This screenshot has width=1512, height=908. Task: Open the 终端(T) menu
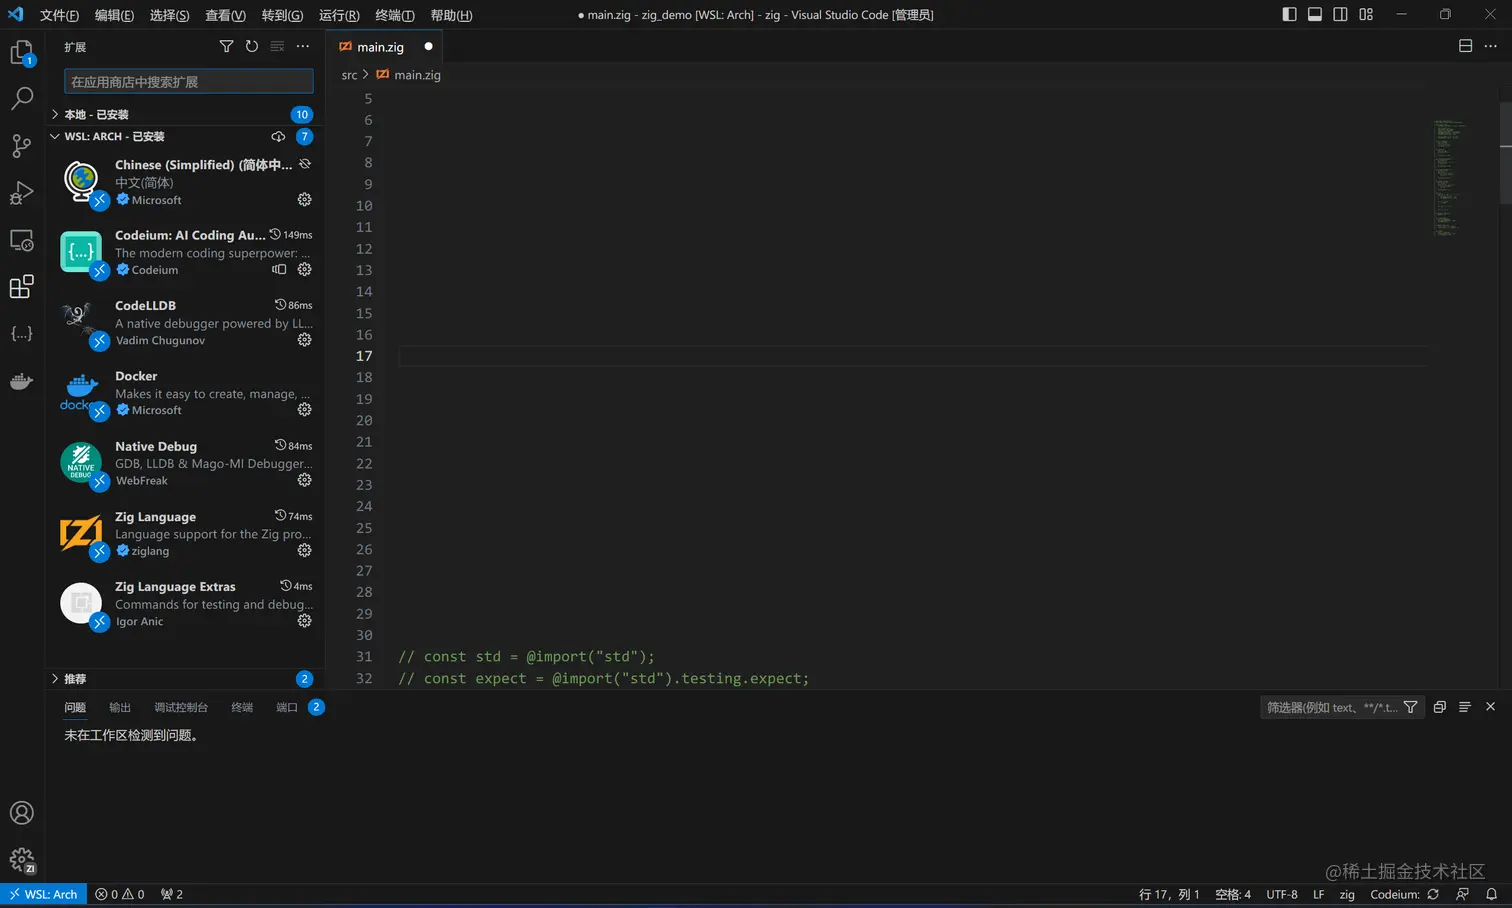click(x=394, y=15)
